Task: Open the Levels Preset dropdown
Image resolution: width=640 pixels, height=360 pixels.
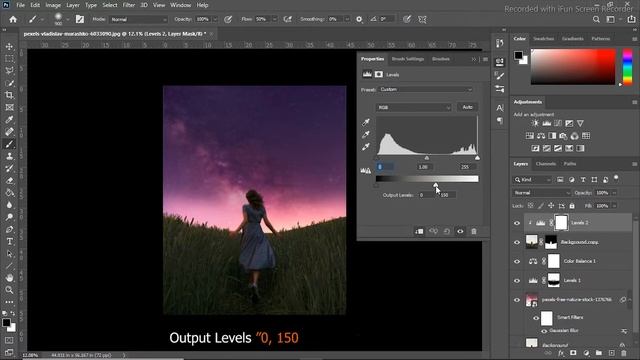Action: coord(425,89)
